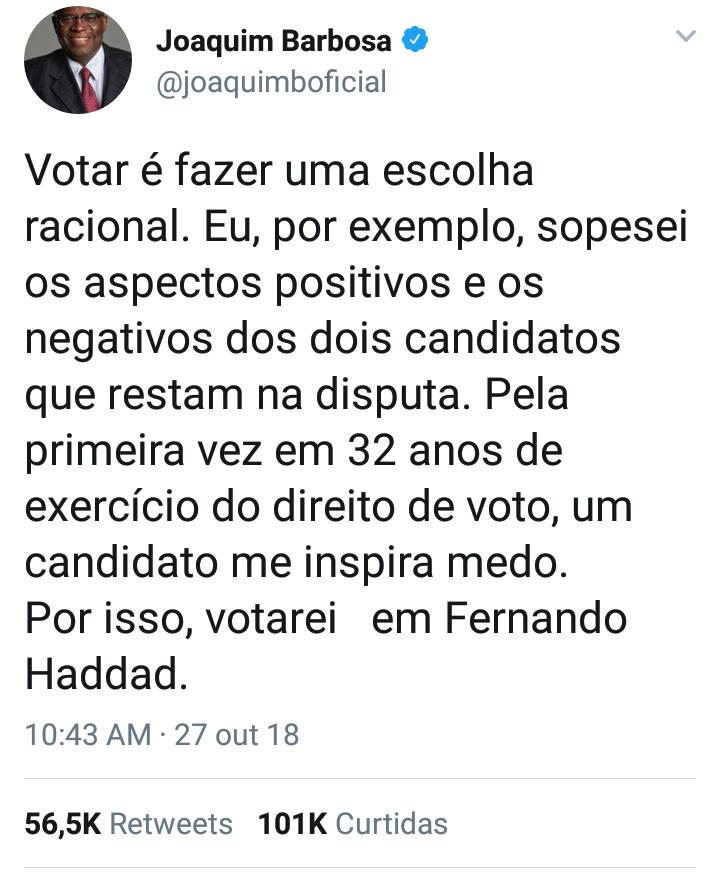The image size is (720, 888).
Task: Click the phrase "candidato me inspira medo"
Action: click(x=295, y=563)
